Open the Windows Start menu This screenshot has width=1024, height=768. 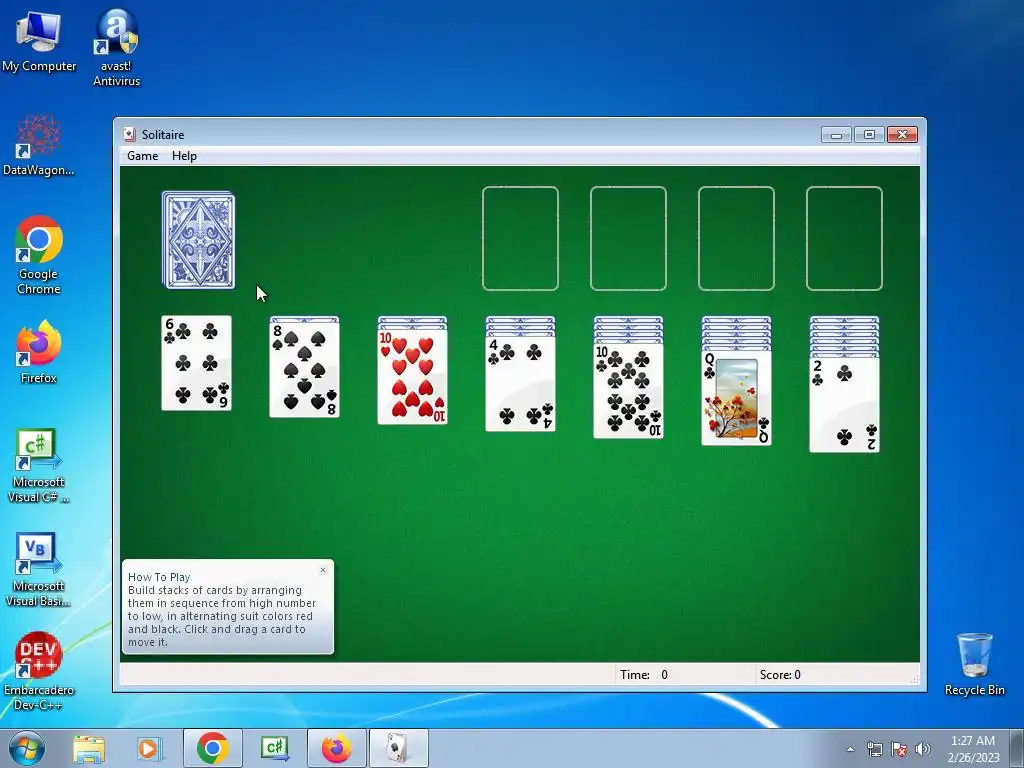tap(27, 748)
